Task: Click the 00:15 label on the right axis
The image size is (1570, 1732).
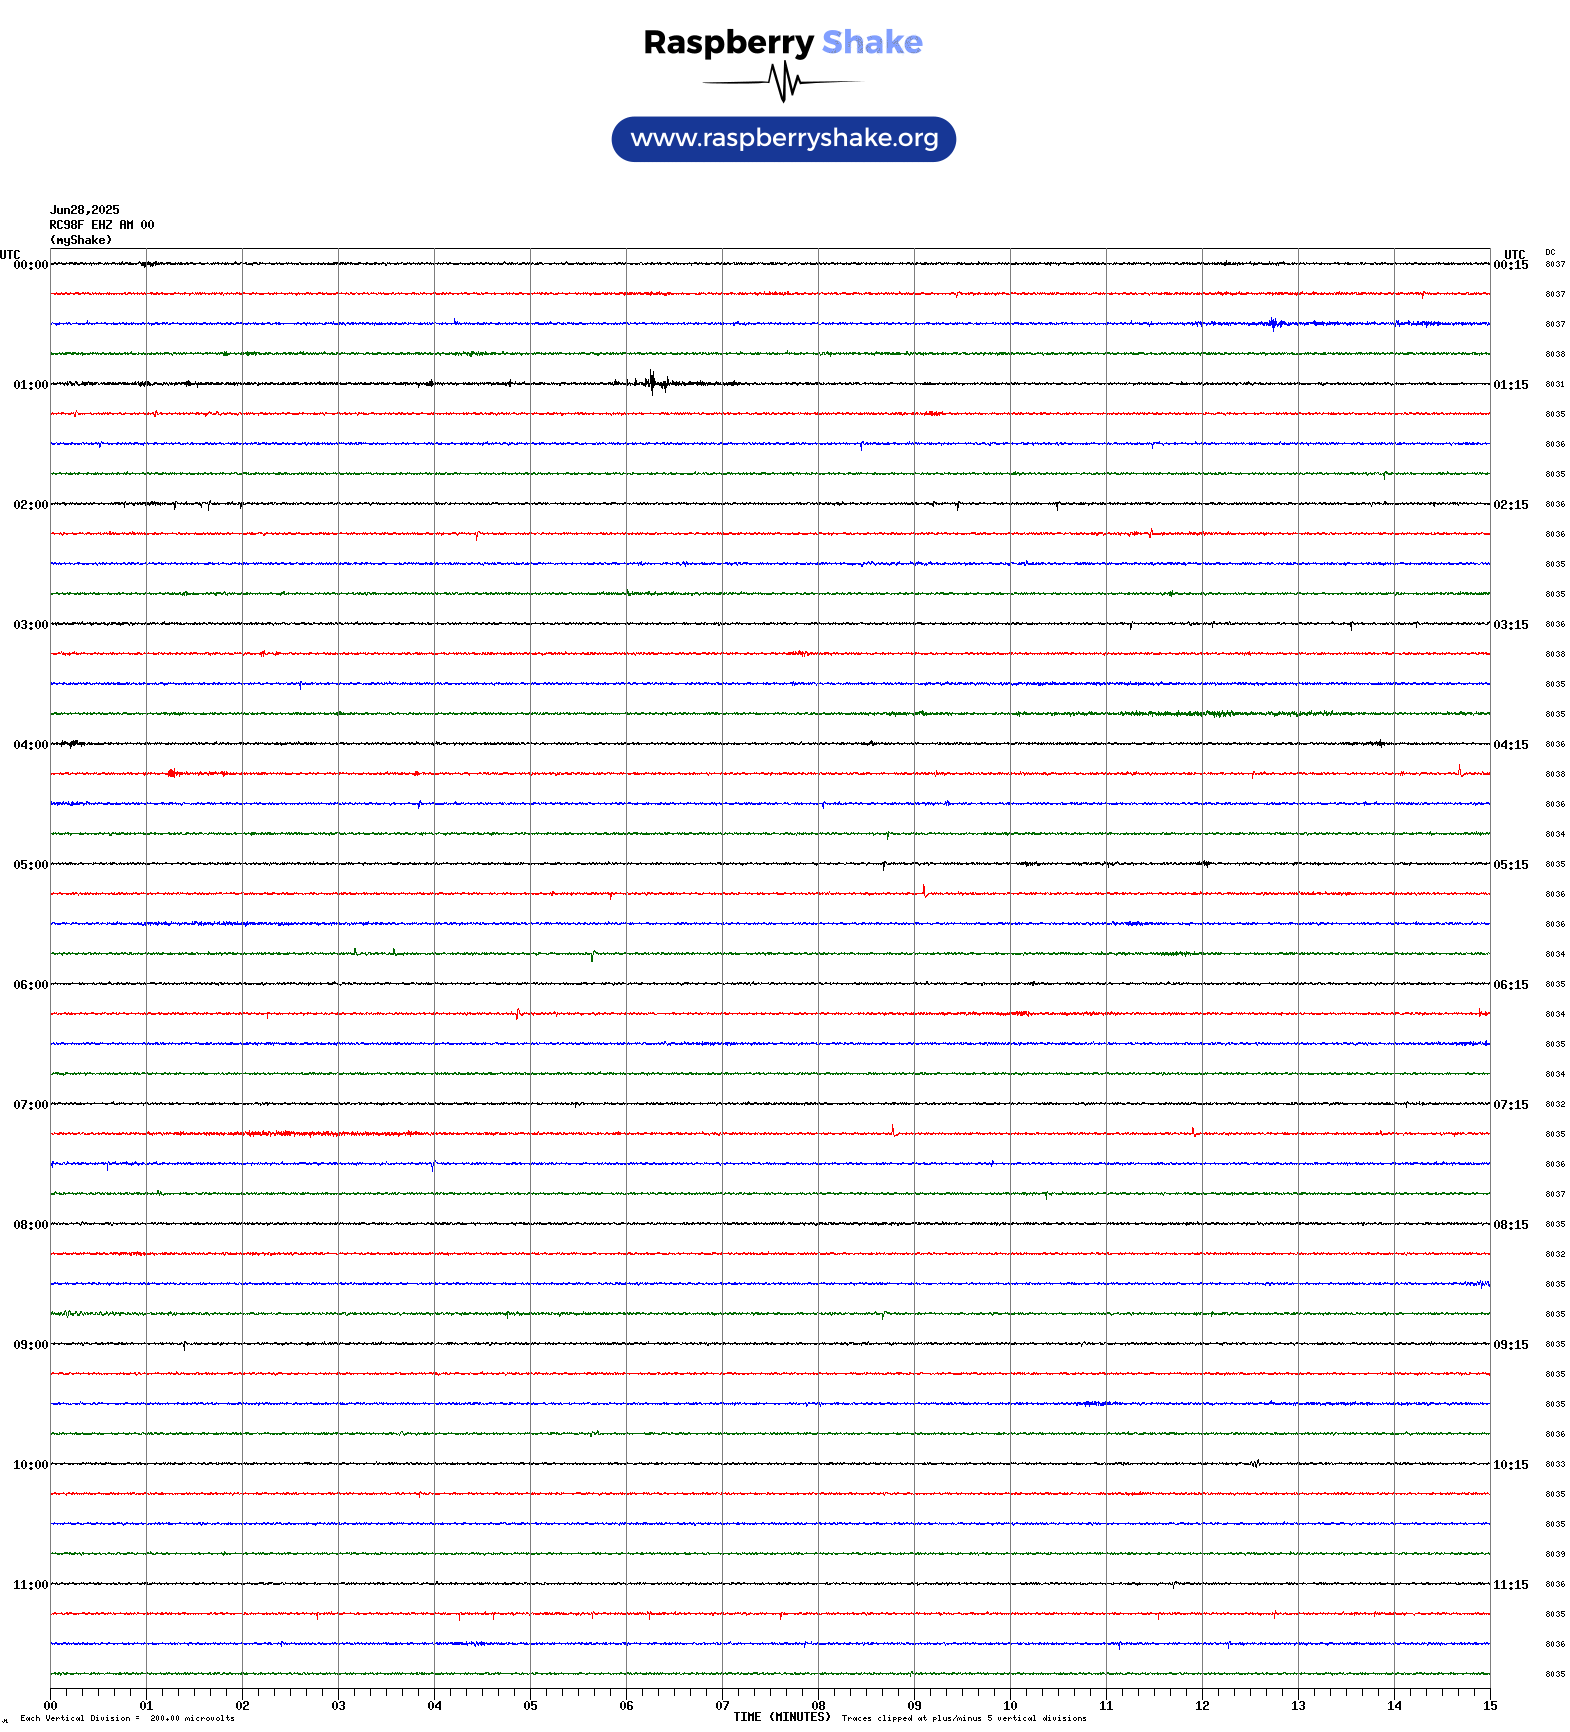Action: [x=1511, y=265]
